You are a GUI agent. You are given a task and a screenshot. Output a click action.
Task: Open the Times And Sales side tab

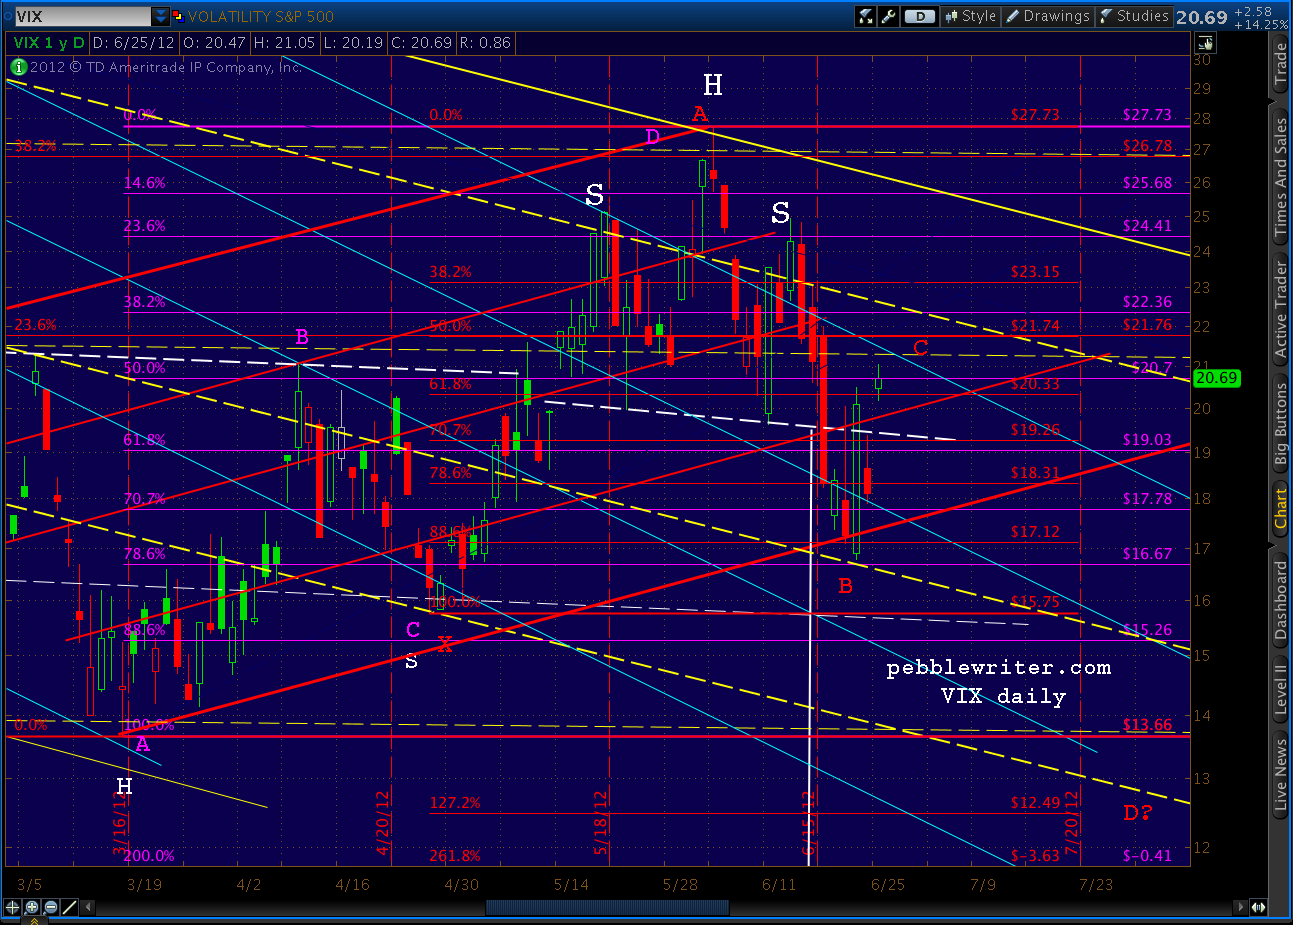1281,178
